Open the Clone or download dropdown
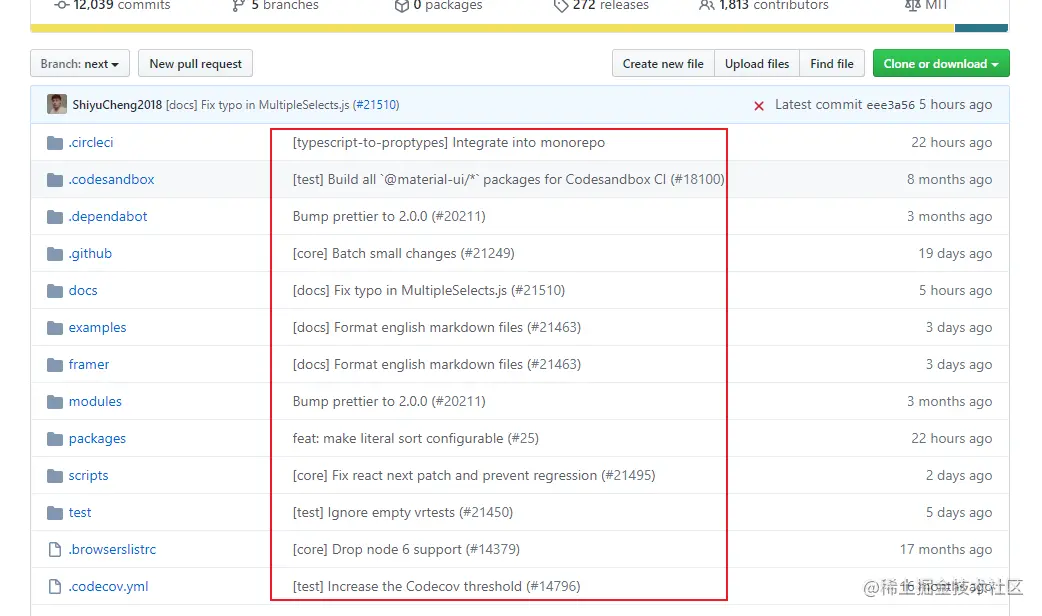Viewport: 1042px width, 616px height. 941,64
